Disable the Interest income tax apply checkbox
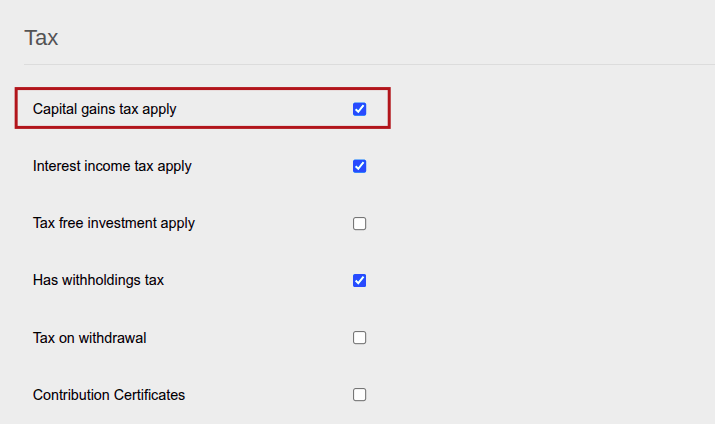The width and height of the screenshot is (715, 424). tap(359, 166)
